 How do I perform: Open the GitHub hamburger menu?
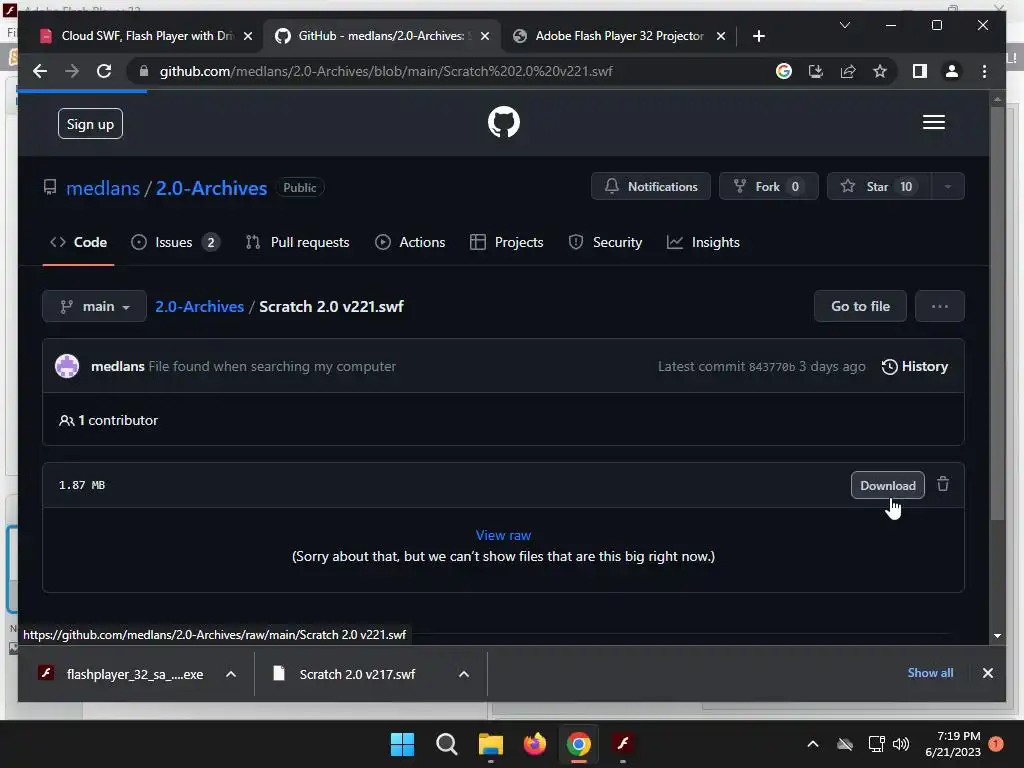[934, 122]
